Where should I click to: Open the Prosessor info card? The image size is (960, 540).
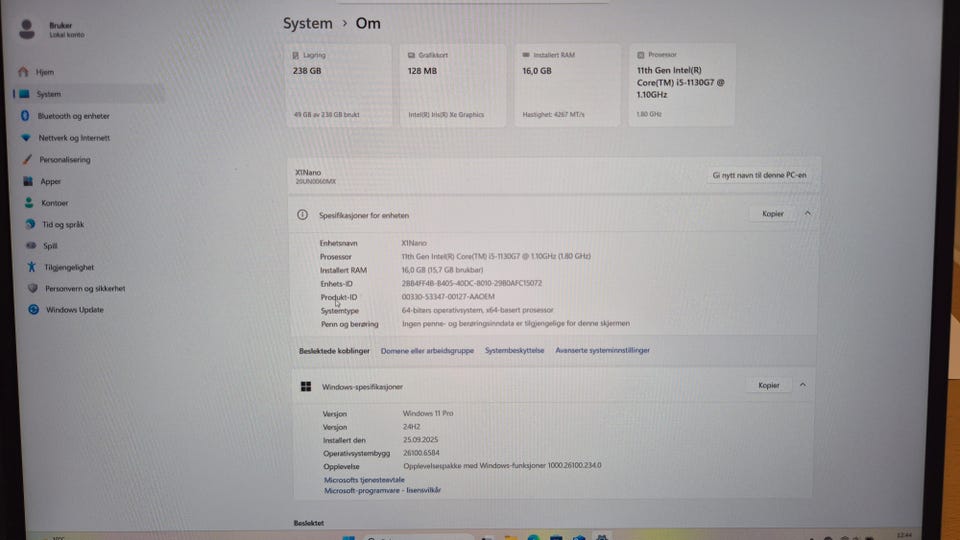(x=681, y=85)
